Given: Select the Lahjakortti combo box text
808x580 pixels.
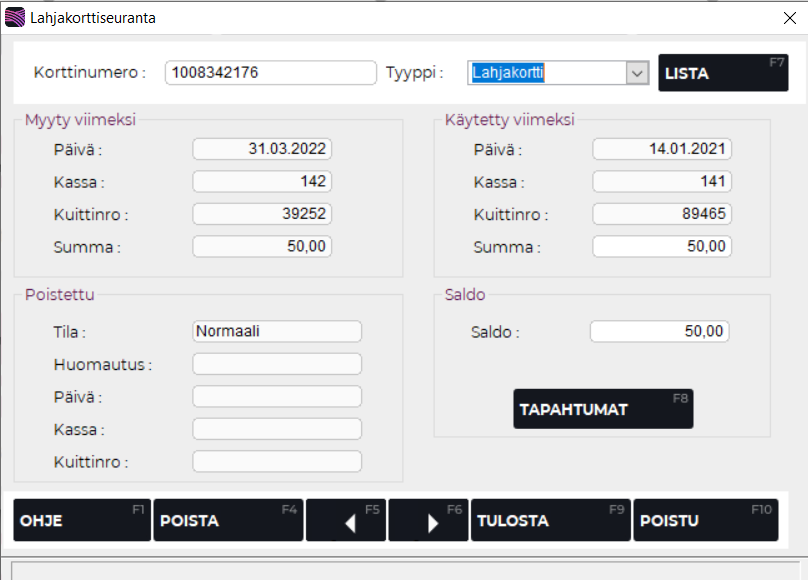Looking at the screenshot, I should [x=546, y=73].
